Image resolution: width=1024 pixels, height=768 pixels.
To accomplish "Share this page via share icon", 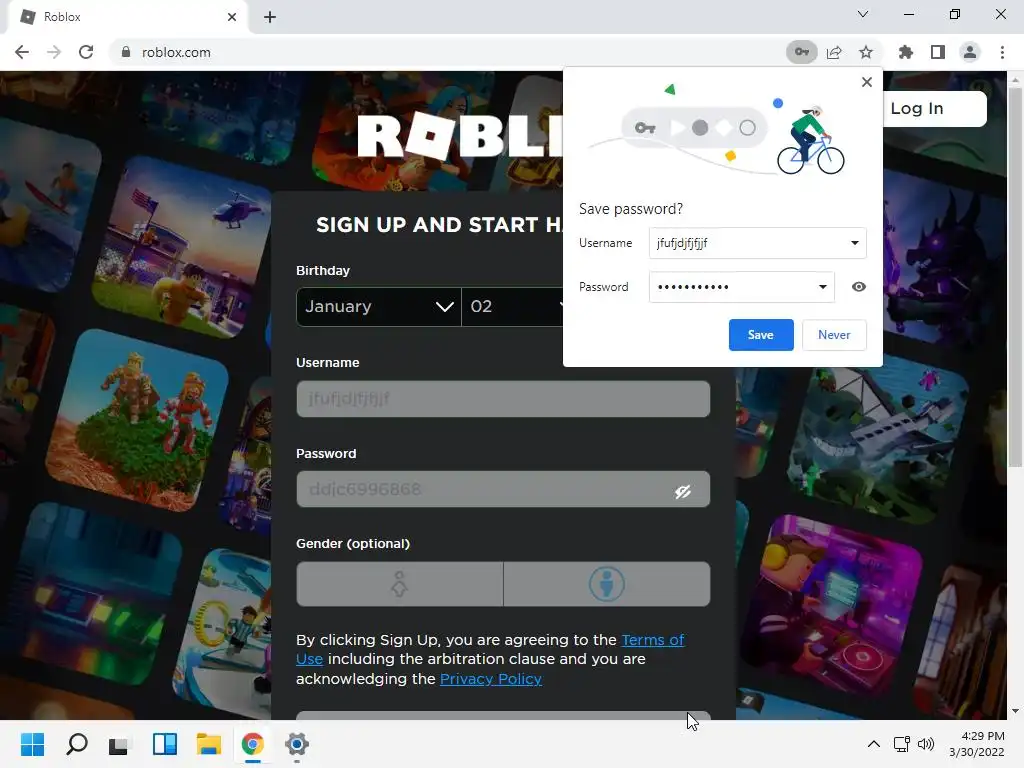I will (834, 52).
